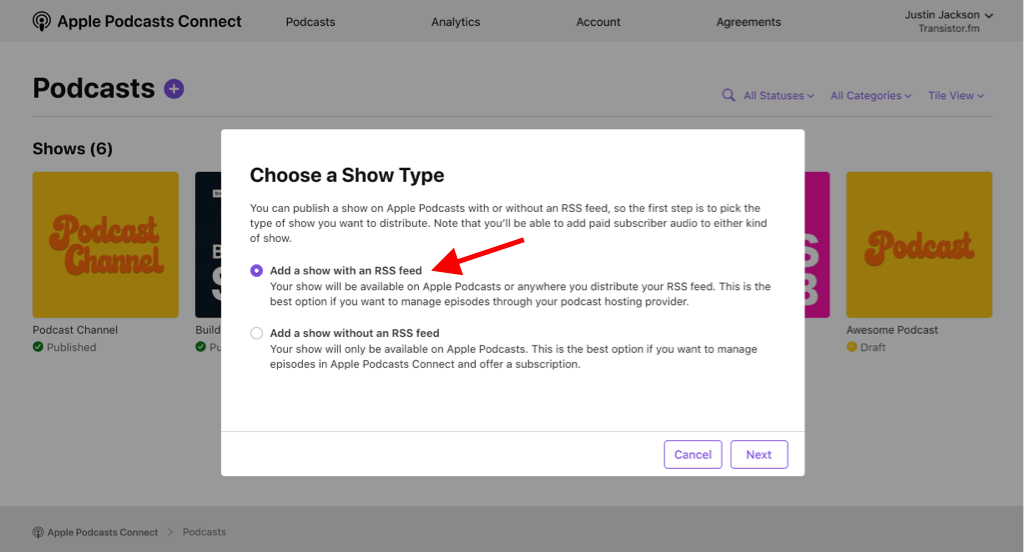This screenshot has width=1024, height=552.
Task: Click the podcast icon in footer breadcrumb
Action: [x=38, y=532]
